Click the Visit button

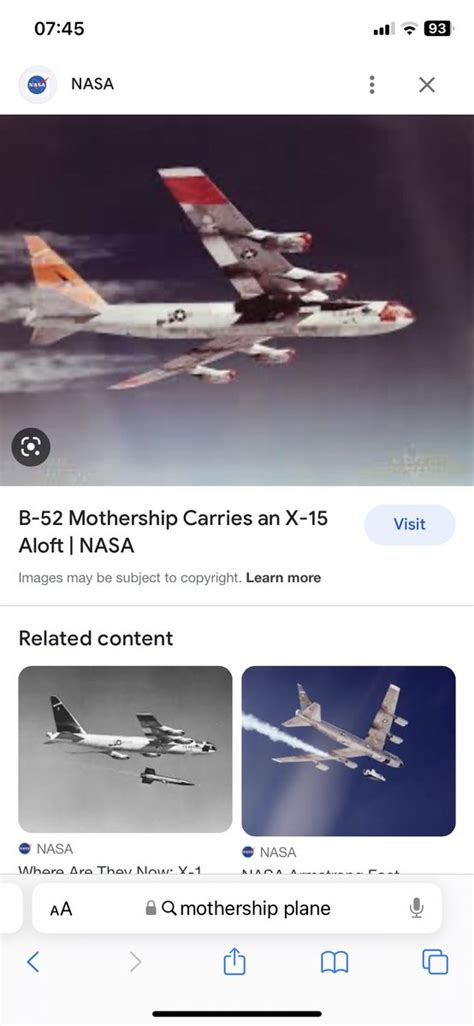pos(409,524)
